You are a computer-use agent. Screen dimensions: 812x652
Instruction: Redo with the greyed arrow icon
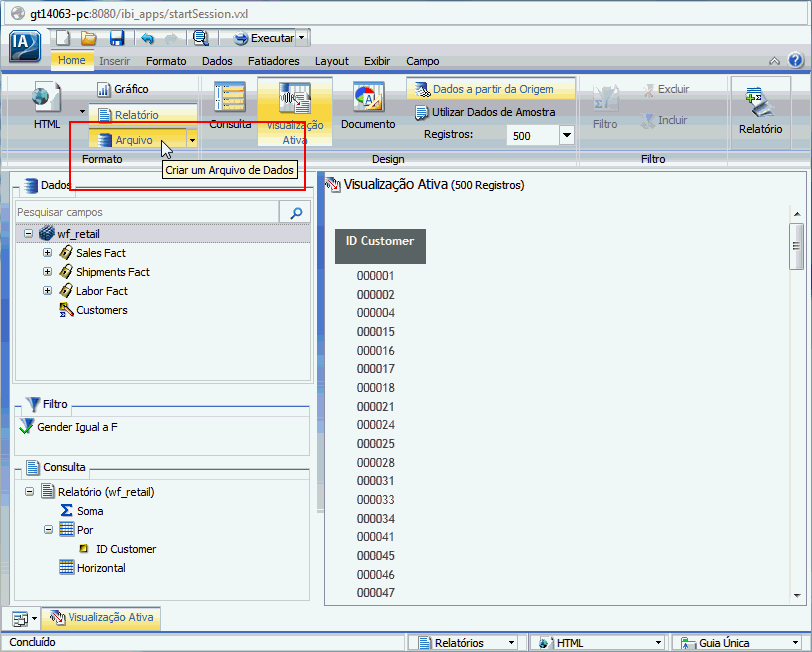point(171,38)
